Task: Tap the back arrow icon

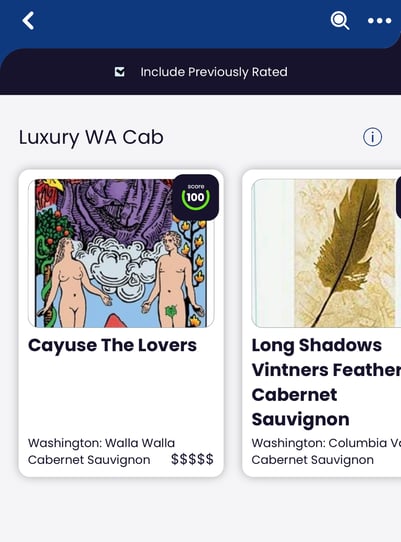Action: click(28, 20)
